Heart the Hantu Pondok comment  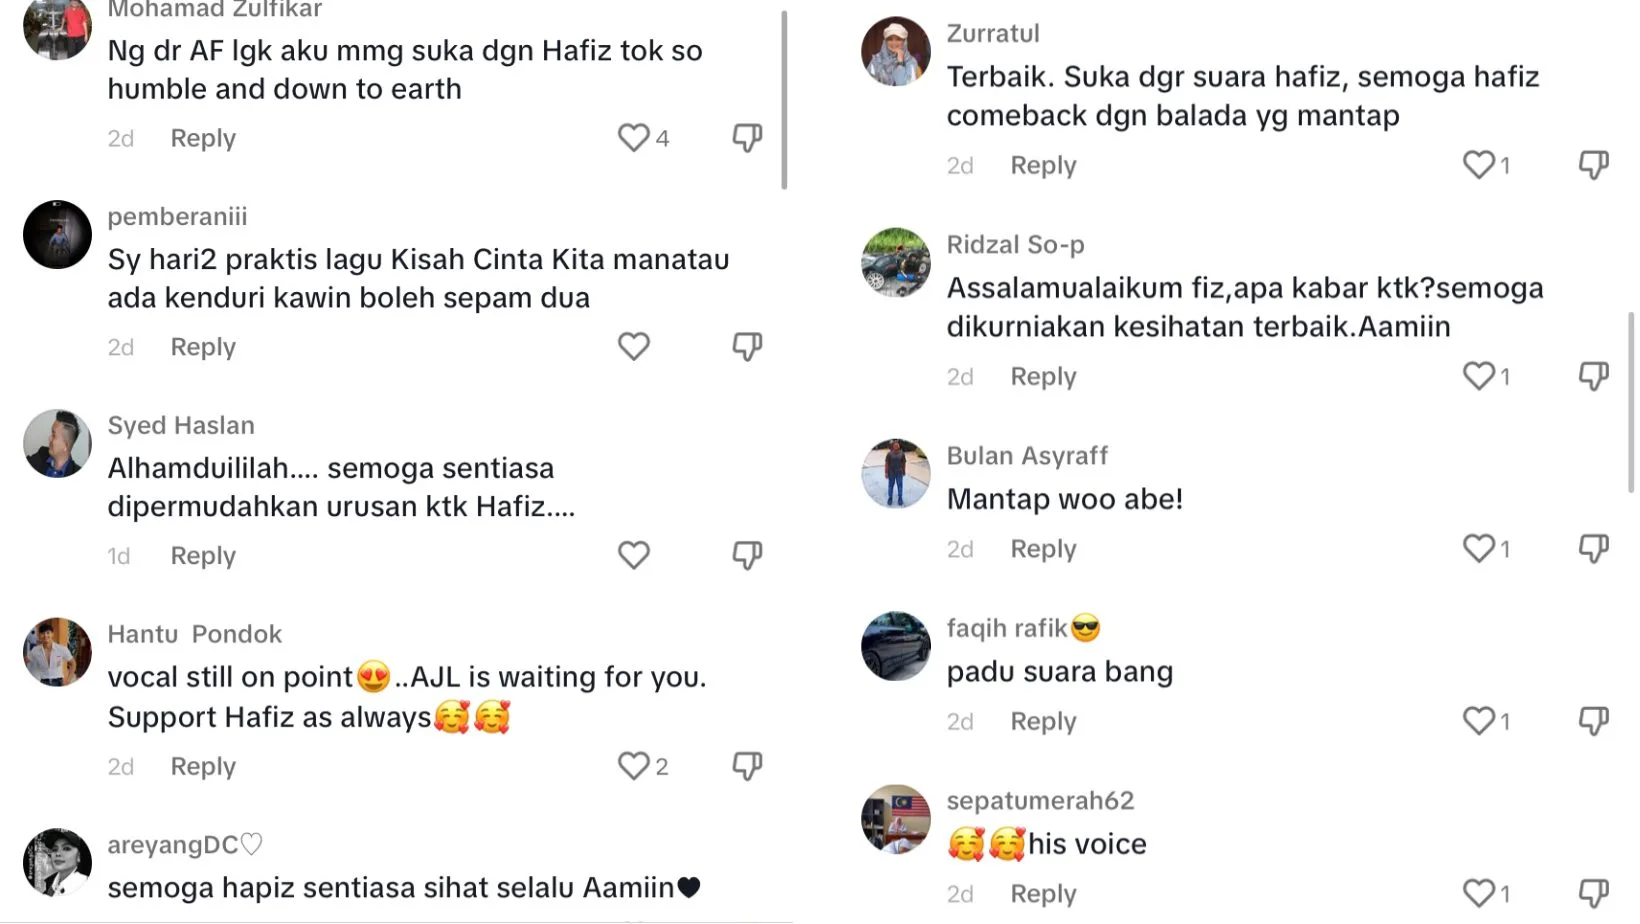coord(633,765)
